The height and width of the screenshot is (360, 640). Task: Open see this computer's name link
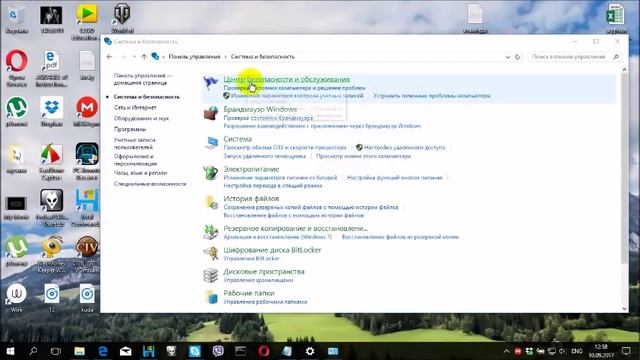click(x=363, y=156)
